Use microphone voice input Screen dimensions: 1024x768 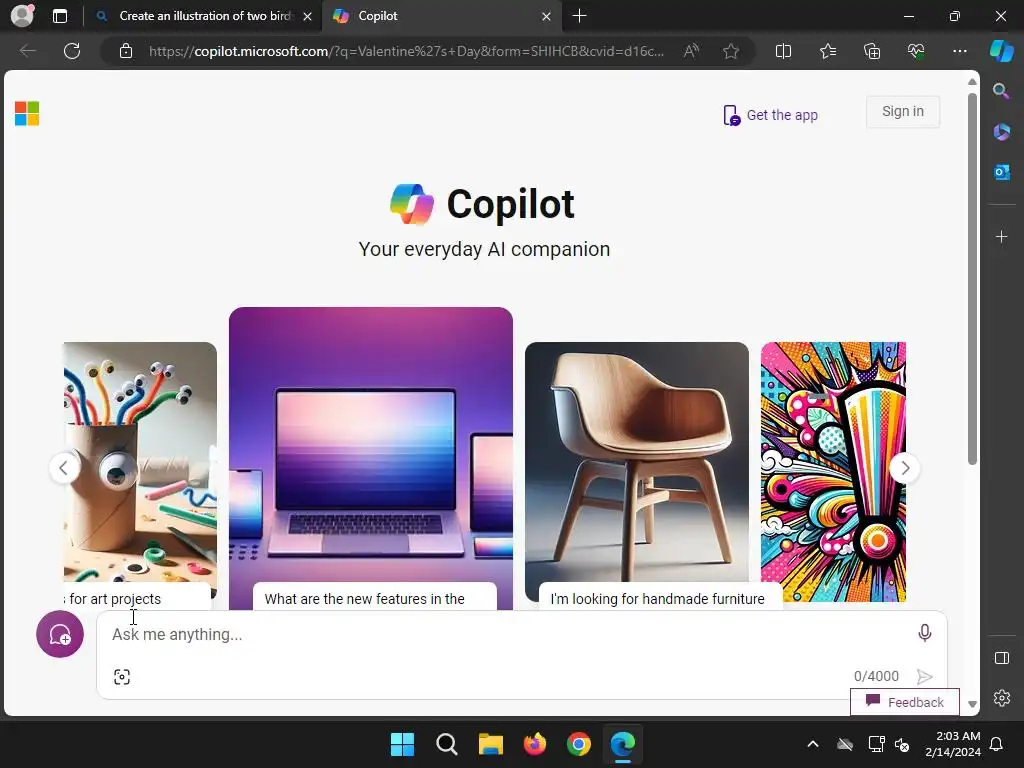tap(924, 633)
